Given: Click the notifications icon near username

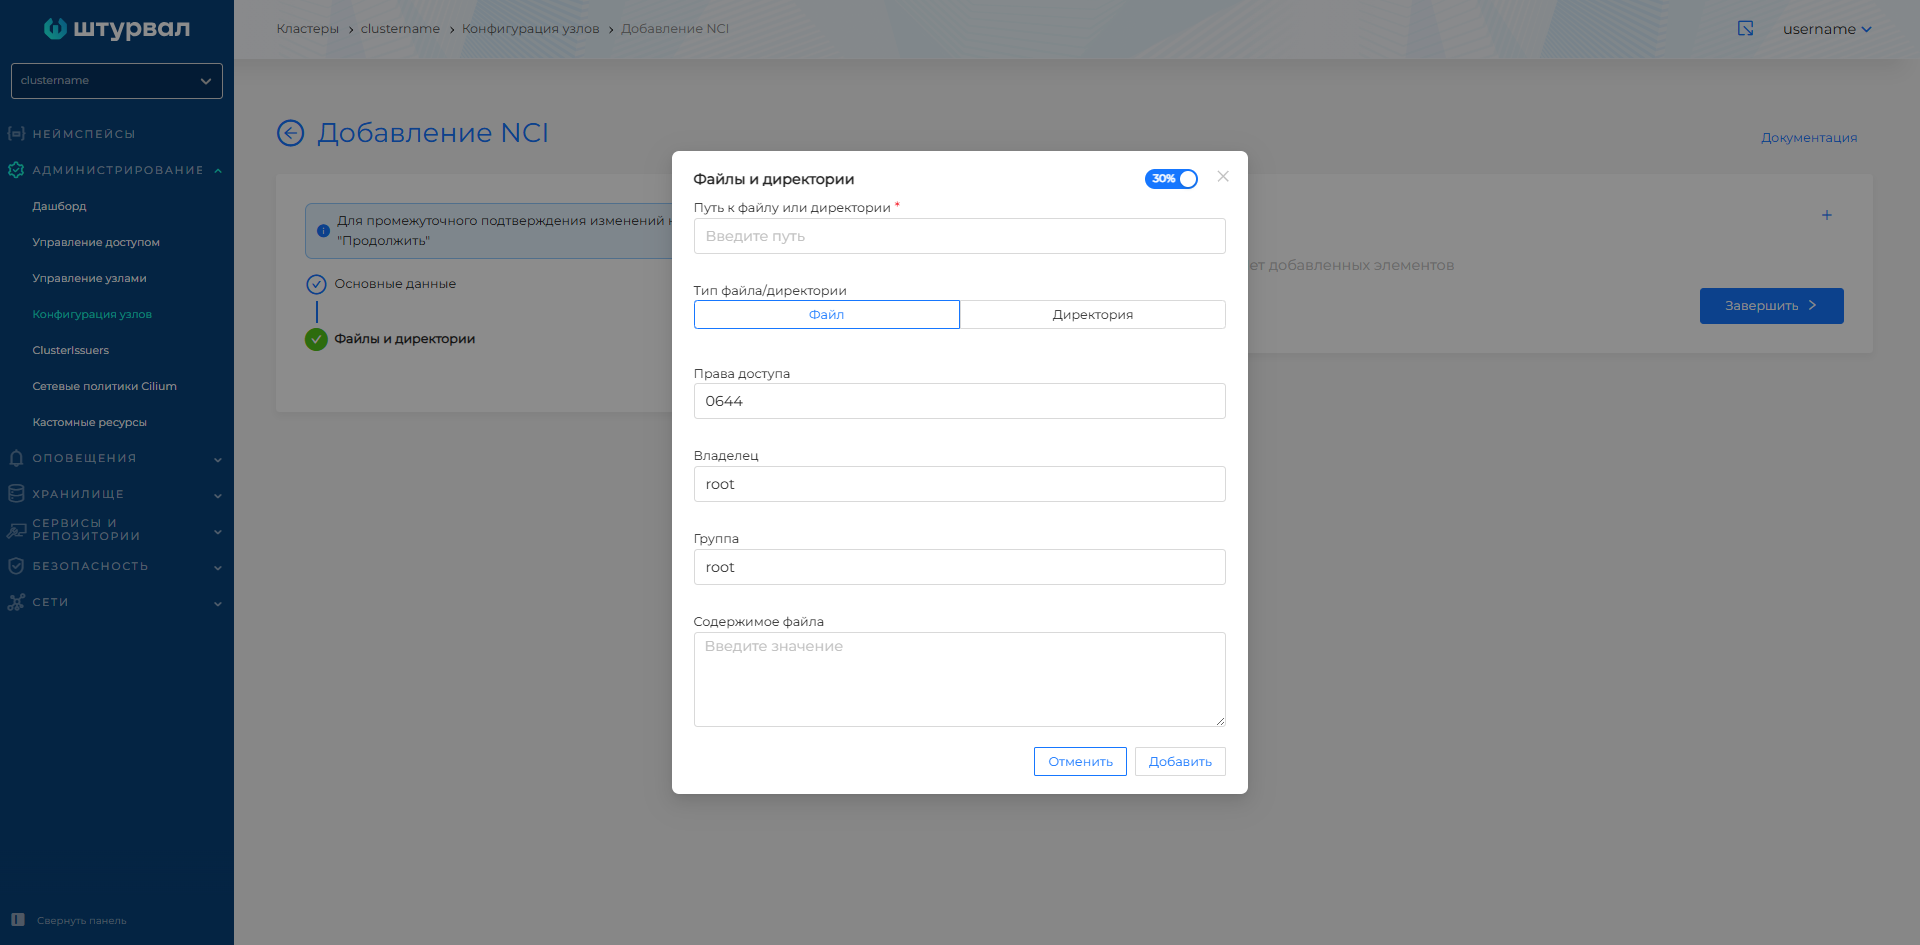Looking at the screenshot, I should point(1745,29).
